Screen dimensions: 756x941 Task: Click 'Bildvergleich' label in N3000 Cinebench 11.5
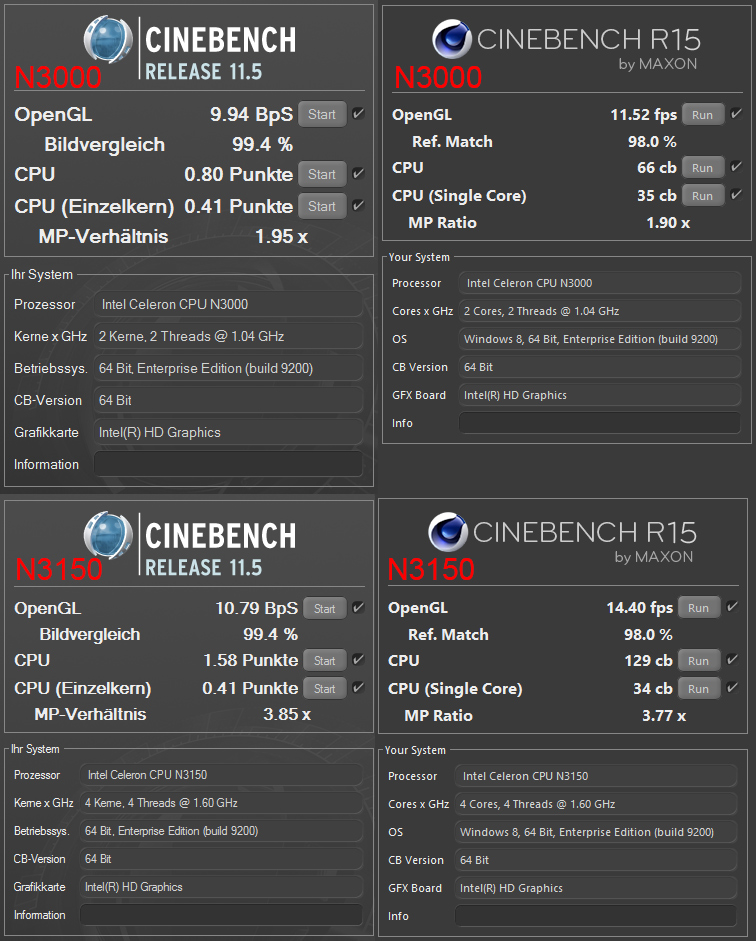click(x=104, y=145)
